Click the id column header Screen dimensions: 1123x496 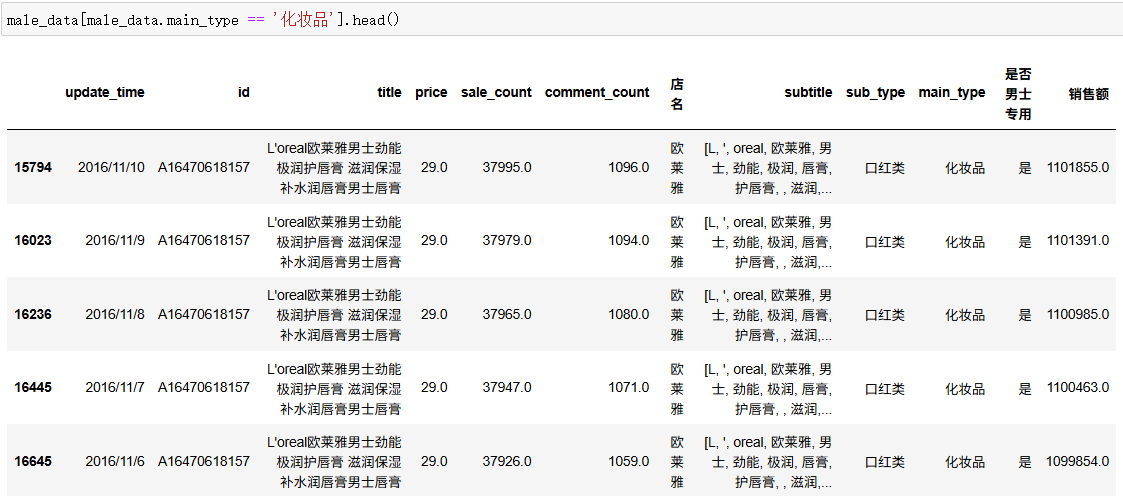244,92
